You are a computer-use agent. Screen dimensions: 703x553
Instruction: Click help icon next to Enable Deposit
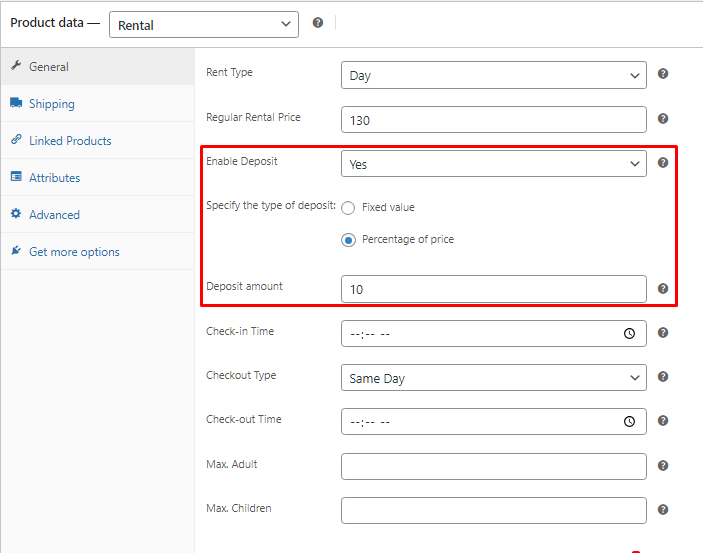[x=663, y=162]
